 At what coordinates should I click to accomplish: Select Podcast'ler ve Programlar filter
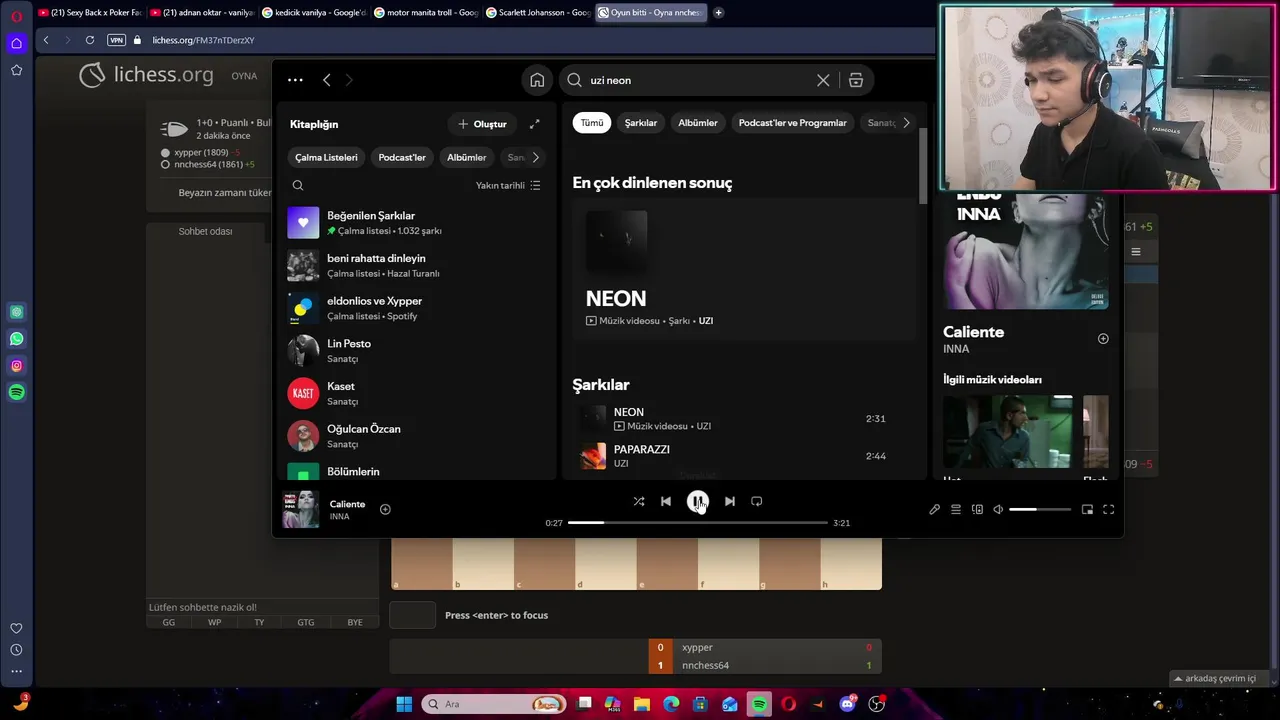click(x=792, y=123)
